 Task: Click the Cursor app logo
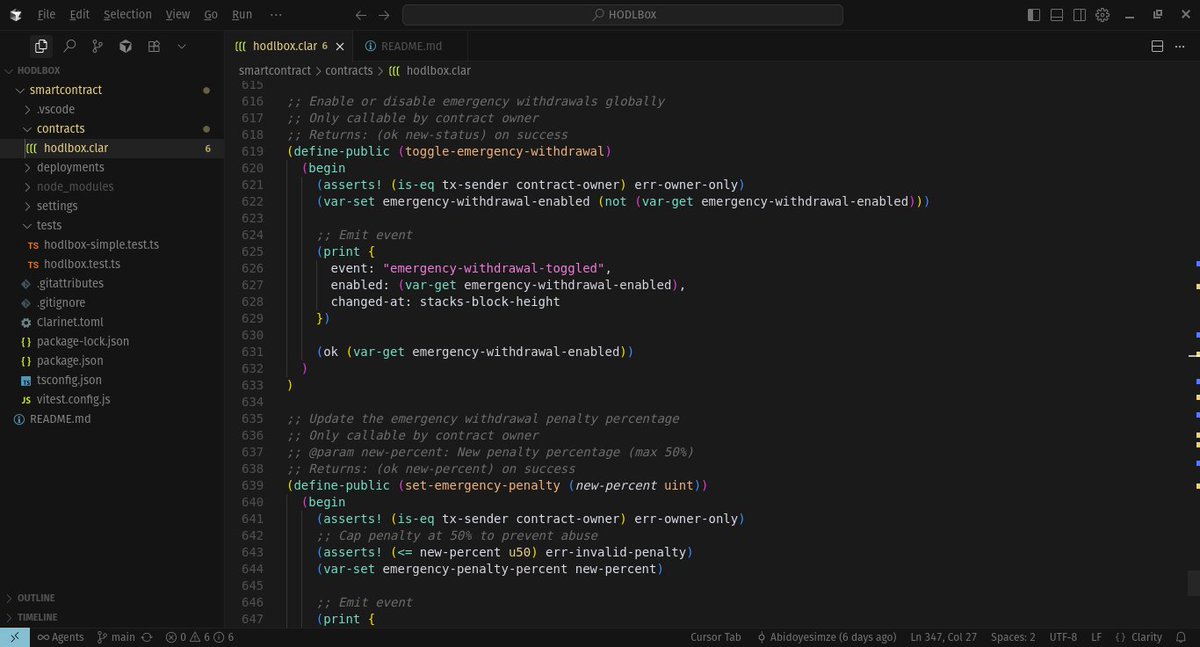point(15,15)
